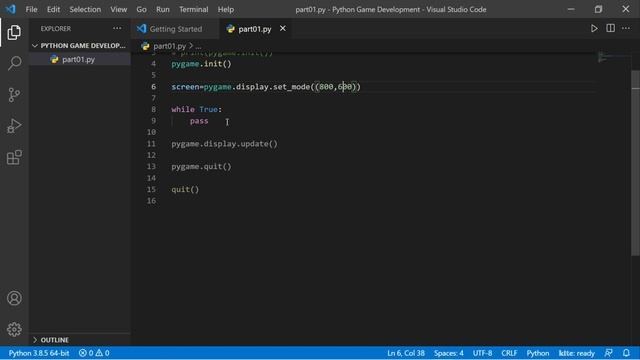The width and height of the screenshot is (640, 360).
Task: Open the Help menu
Action: (226, 9)
